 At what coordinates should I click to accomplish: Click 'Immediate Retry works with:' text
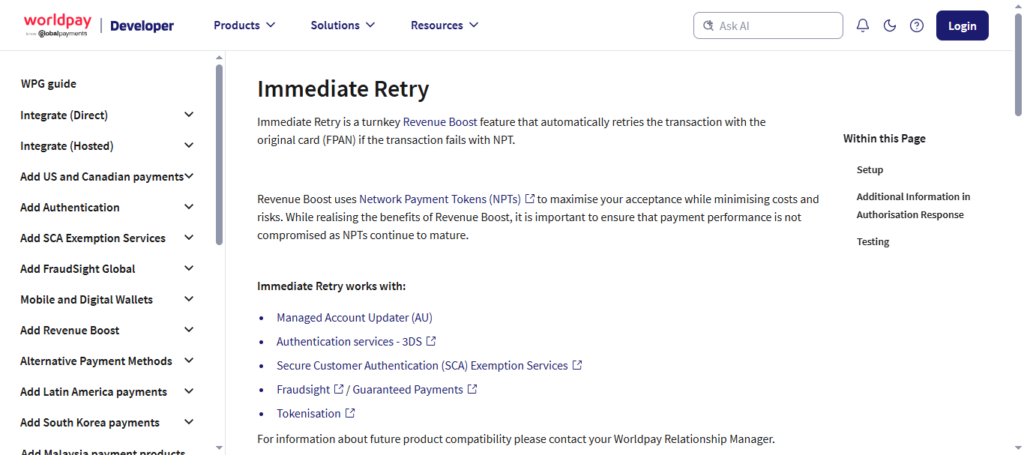point(331,287)
